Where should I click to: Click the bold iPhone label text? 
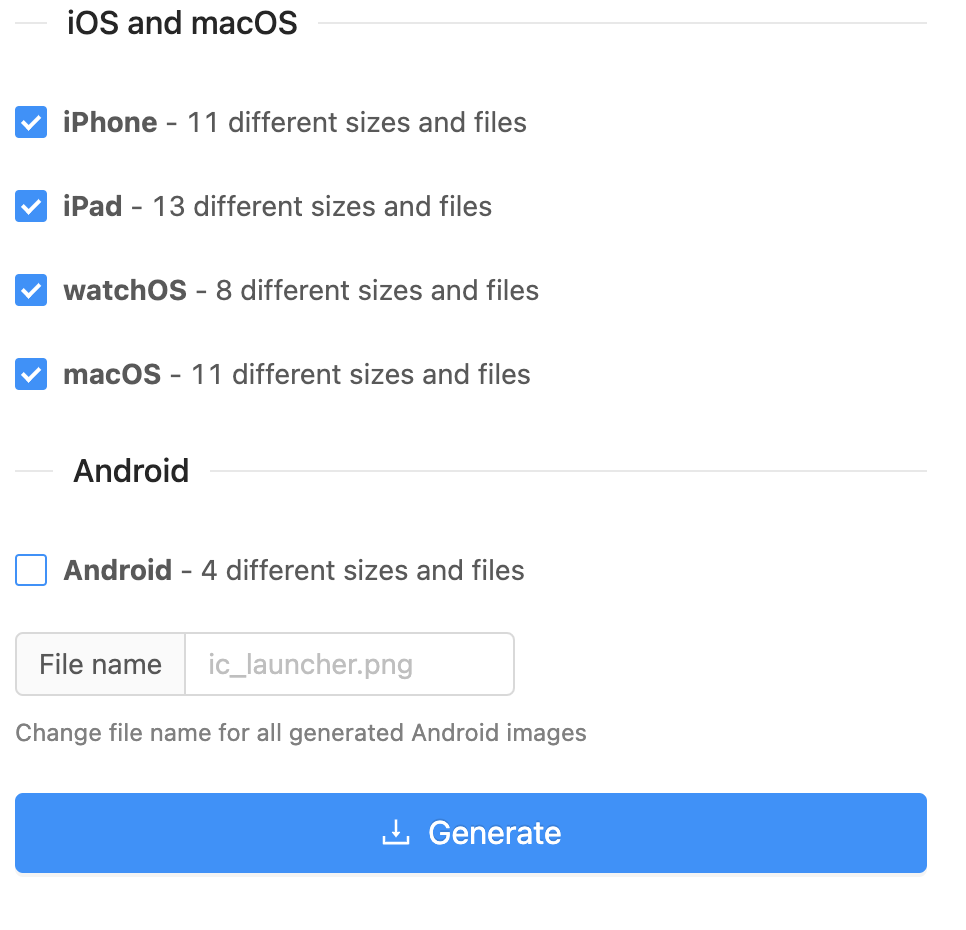click(110, 122)
